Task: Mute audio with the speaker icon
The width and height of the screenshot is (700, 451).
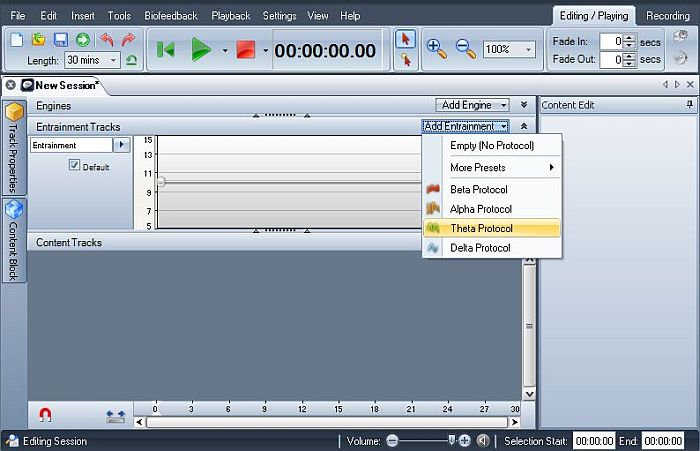Action: [x=483, y=441]
